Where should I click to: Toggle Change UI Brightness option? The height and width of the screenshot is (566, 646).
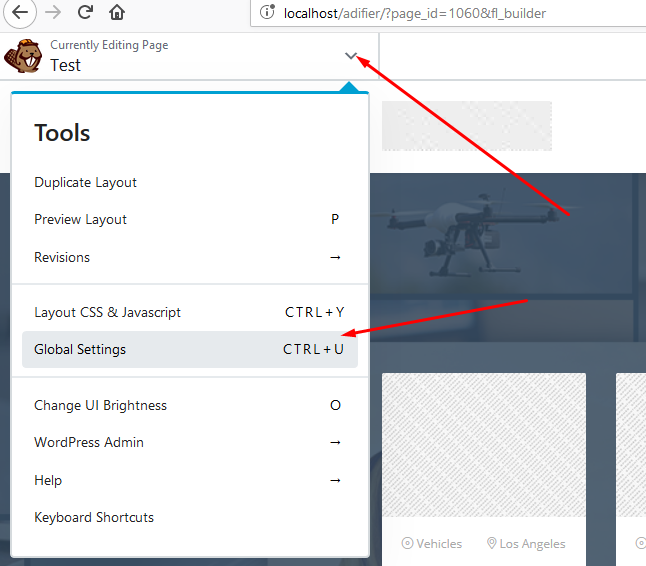tap(100, 405)
